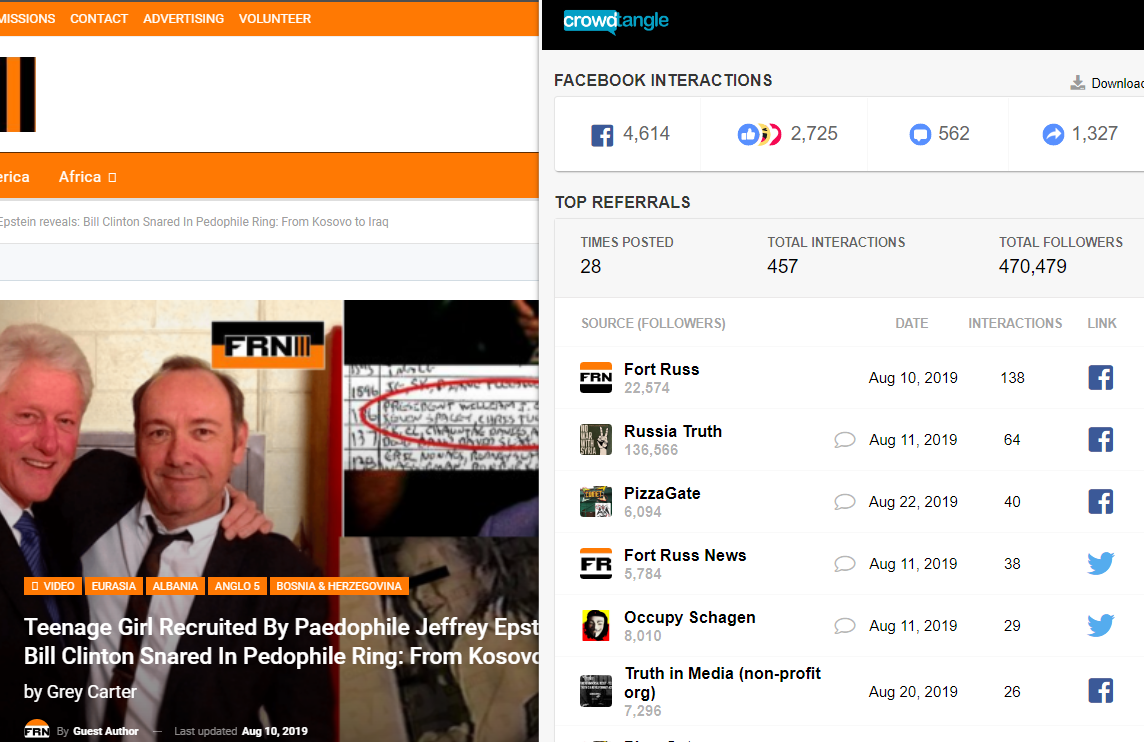1144x742 pixels.
Task: Click the Aug 20, 2019 date cell
Action: [913, 692]
